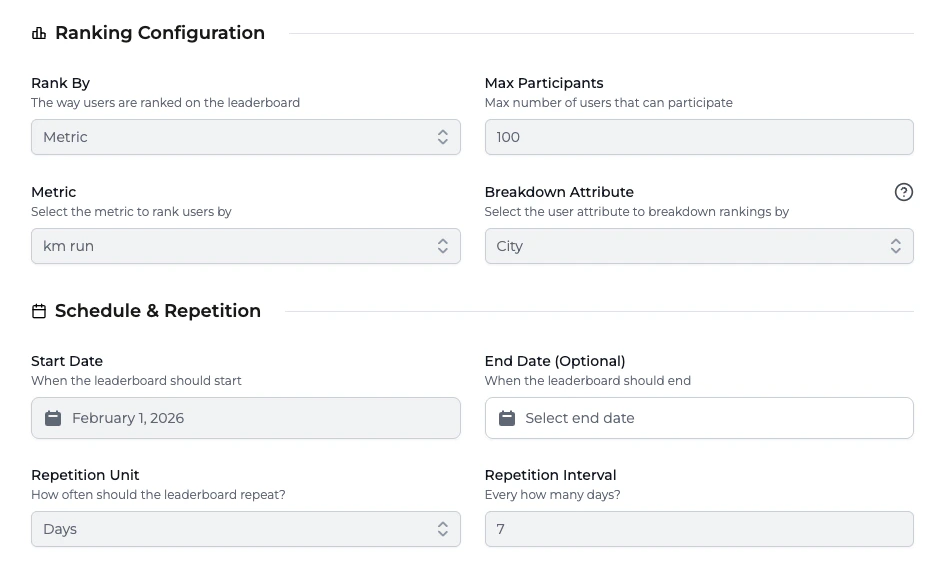The height and width of the screenshot is (569, 938).
Task: Click the End Date (Optional) label
Action: pyautogui.click(x=555, y=361)
